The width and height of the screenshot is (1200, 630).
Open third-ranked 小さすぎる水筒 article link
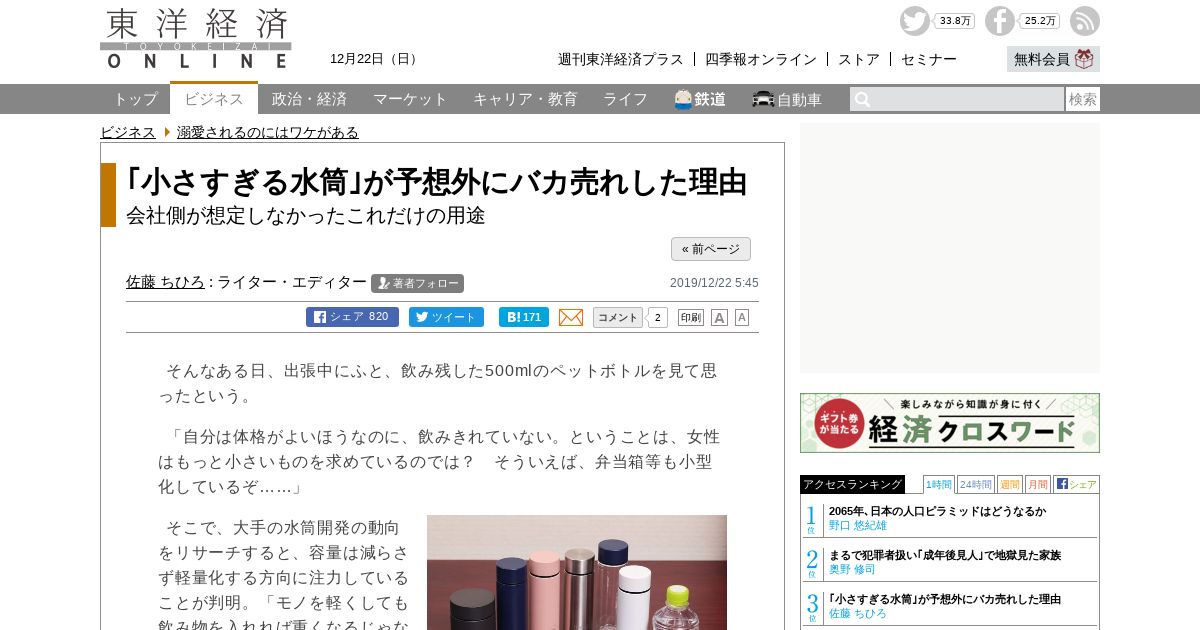(945, 599)
